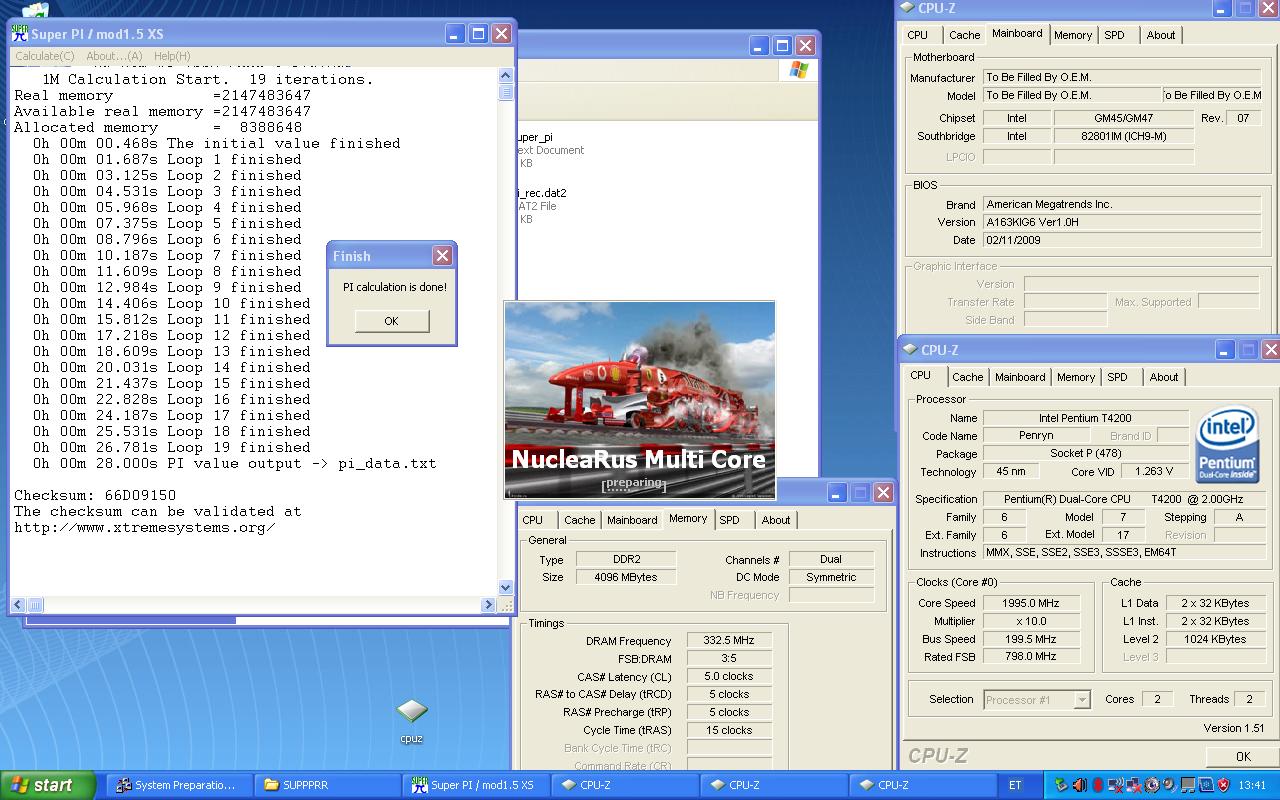The height and width of the screenshot is (800, 1280).
Task: Click Super PI vertical scrollbar down arrow
Action: [505, 588]
